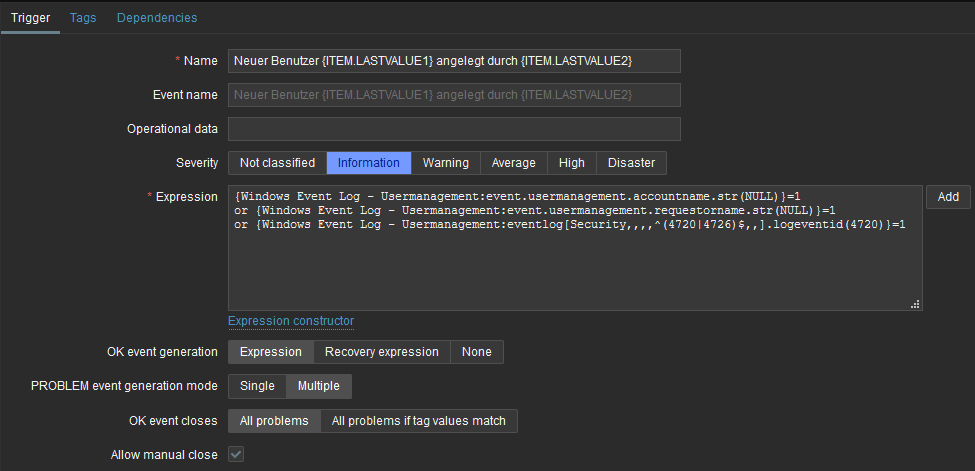Click the Expression box resize handle
This screenshot has height=471, width=975.
(x=915, y=304)
